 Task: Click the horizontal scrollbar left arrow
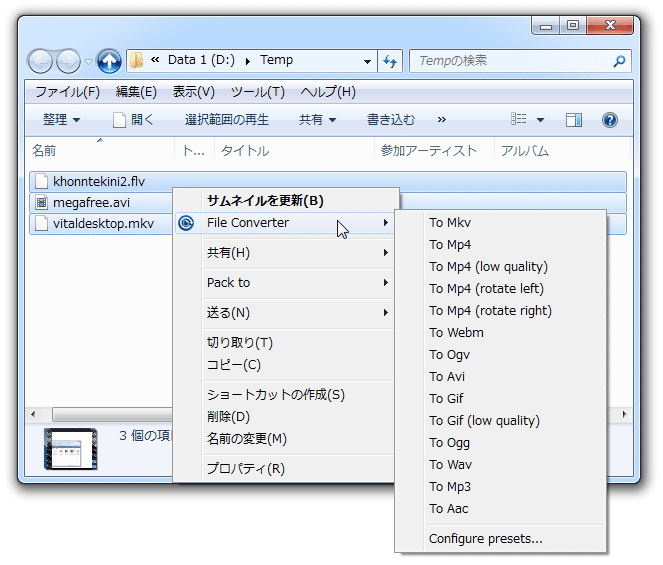(33, 414)
